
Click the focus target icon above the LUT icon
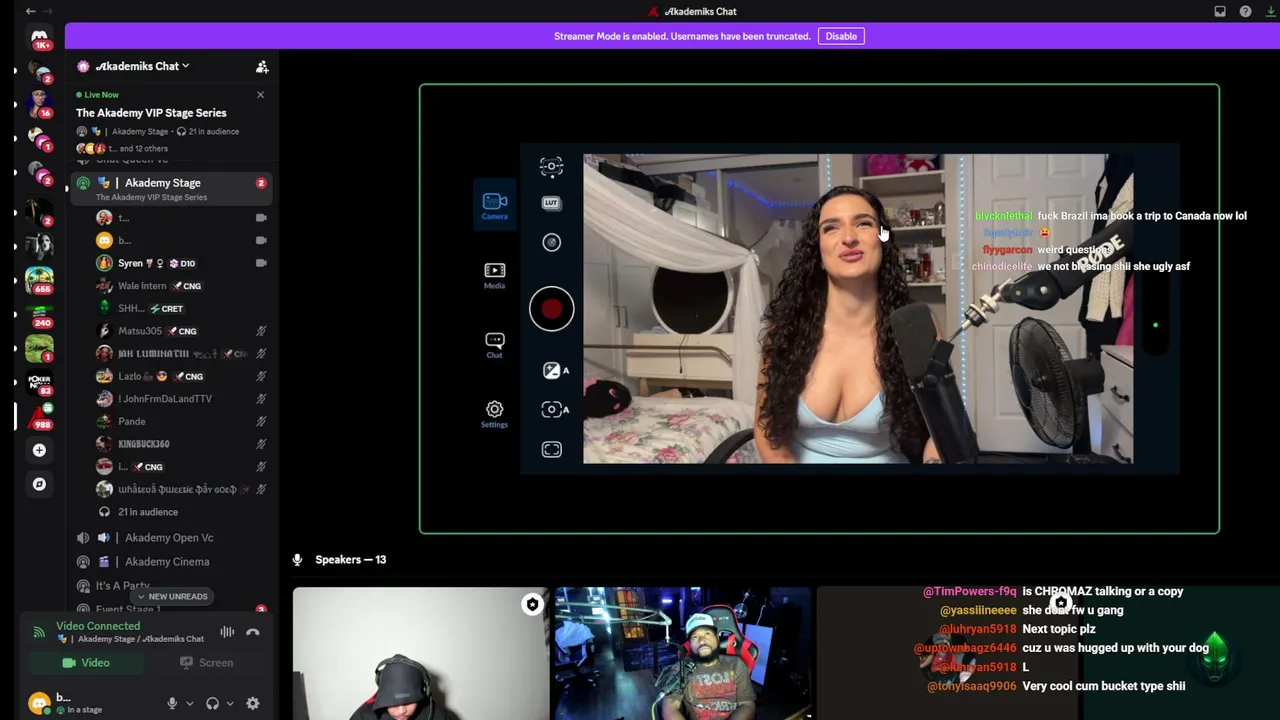(x=551, y=166)
